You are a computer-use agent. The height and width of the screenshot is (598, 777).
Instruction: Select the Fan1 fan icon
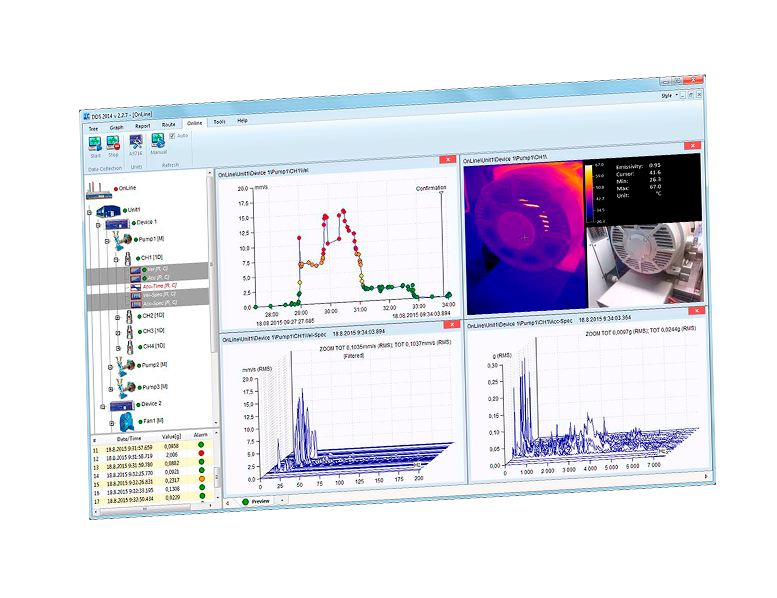(127, 422)
